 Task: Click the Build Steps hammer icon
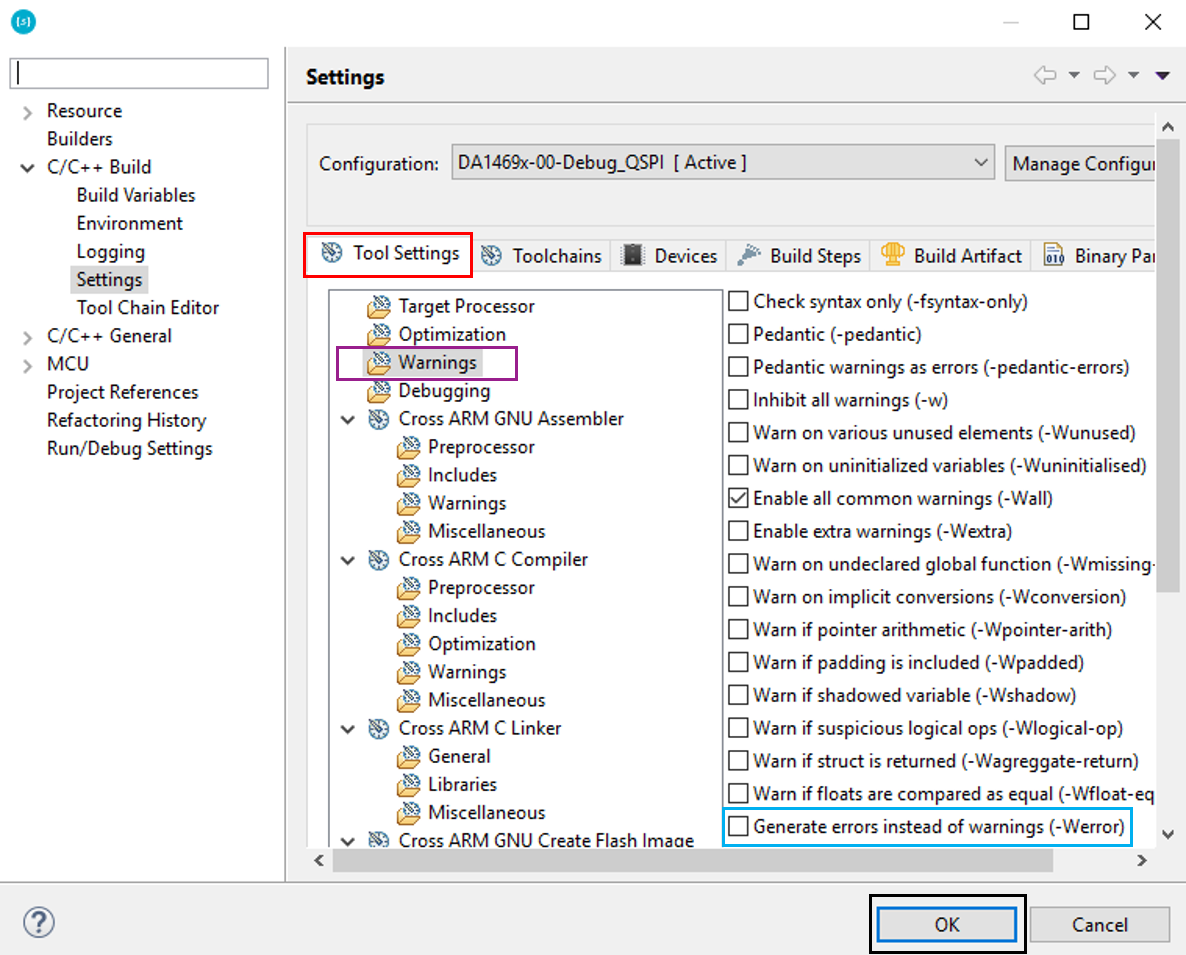tap(749, 255)
